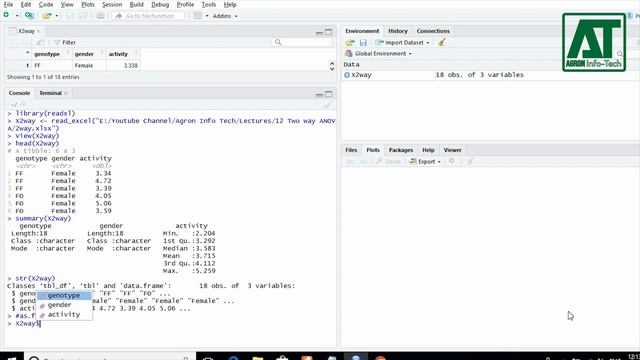Click the pop-out window icon beside Filter
This screenshot has height=360, width=640.
pos(40,42)
